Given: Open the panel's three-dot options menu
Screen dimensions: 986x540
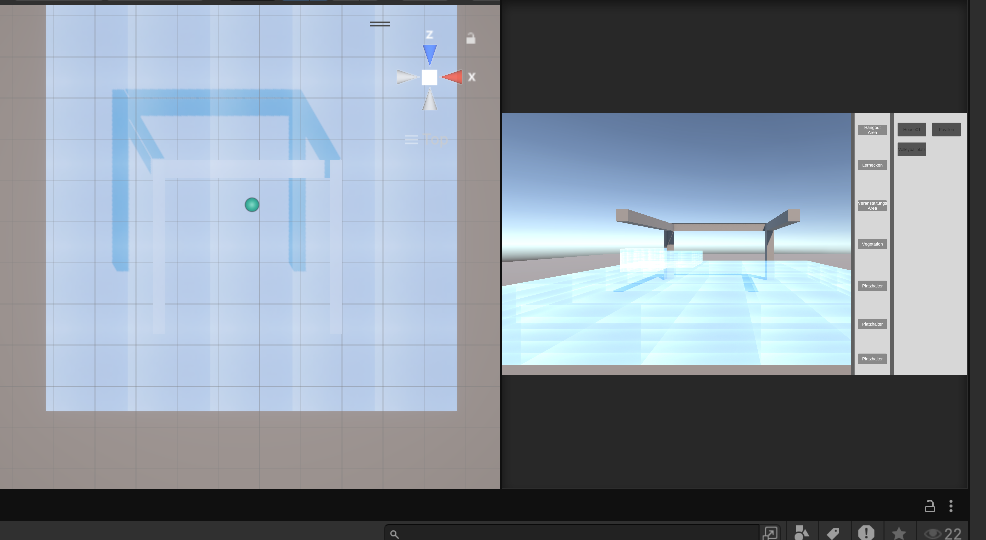Looking at the screenshot, I should click(x=951, y=506).
